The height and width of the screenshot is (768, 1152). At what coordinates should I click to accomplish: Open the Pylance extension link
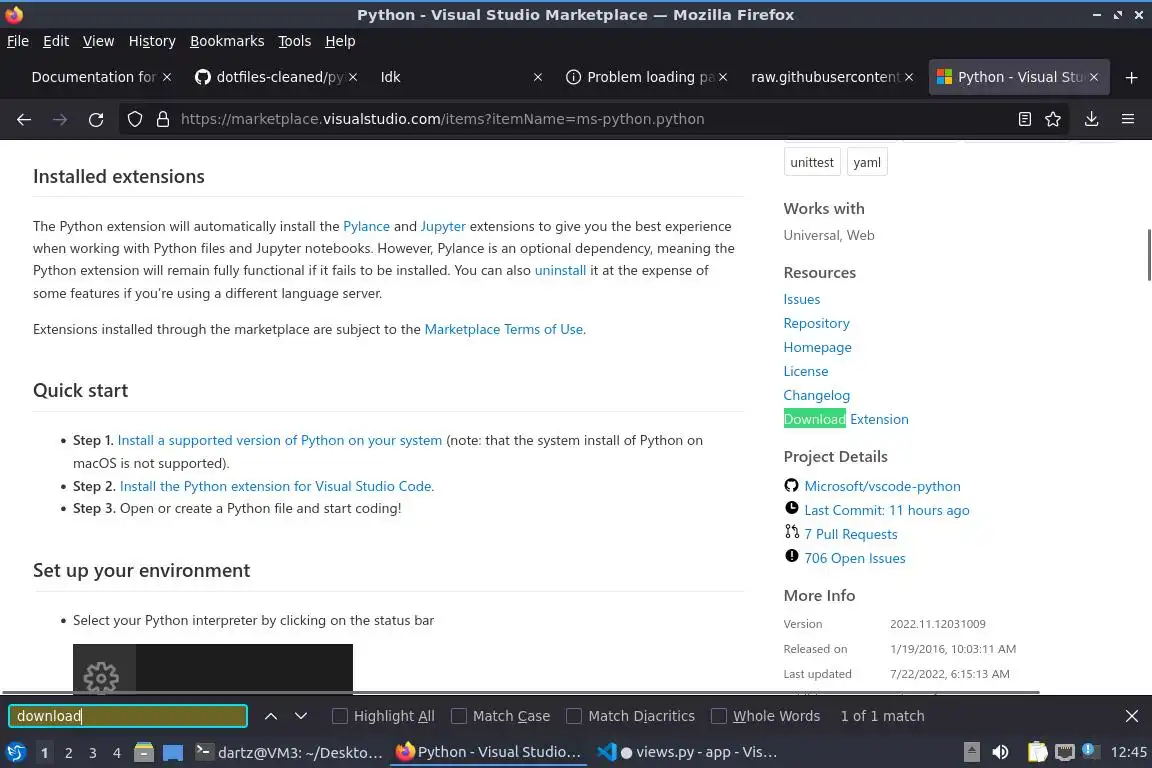click(366, 226)
